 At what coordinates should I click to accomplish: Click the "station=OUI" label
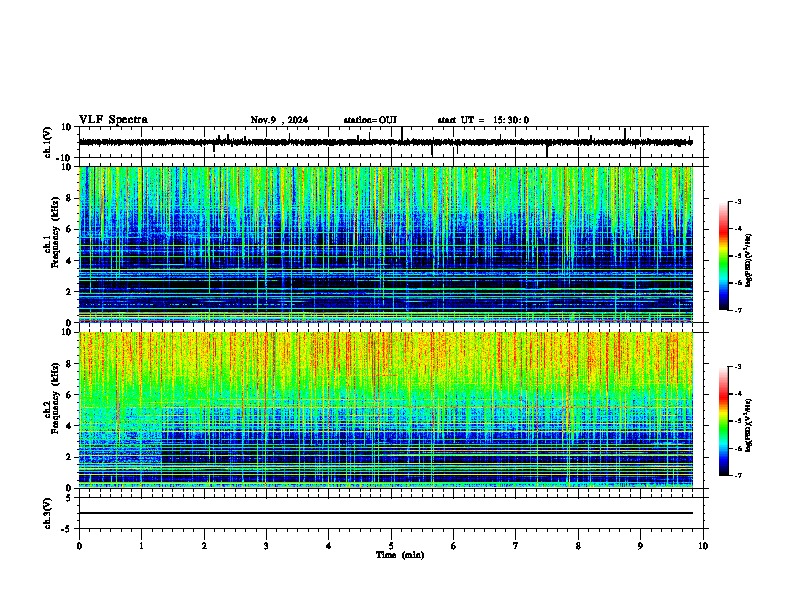[370, 120]
